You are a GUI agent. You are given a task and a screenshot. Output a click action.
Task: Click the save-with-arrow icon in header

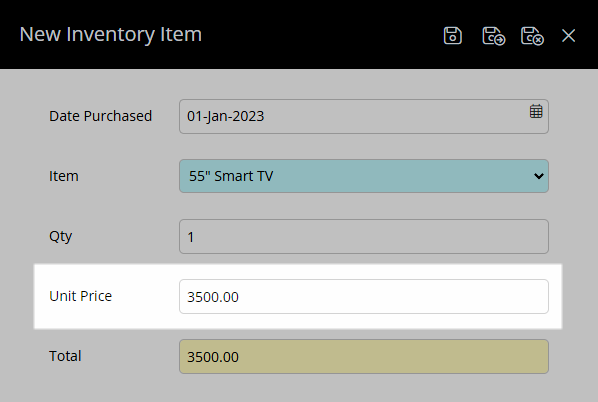point(494,36)
